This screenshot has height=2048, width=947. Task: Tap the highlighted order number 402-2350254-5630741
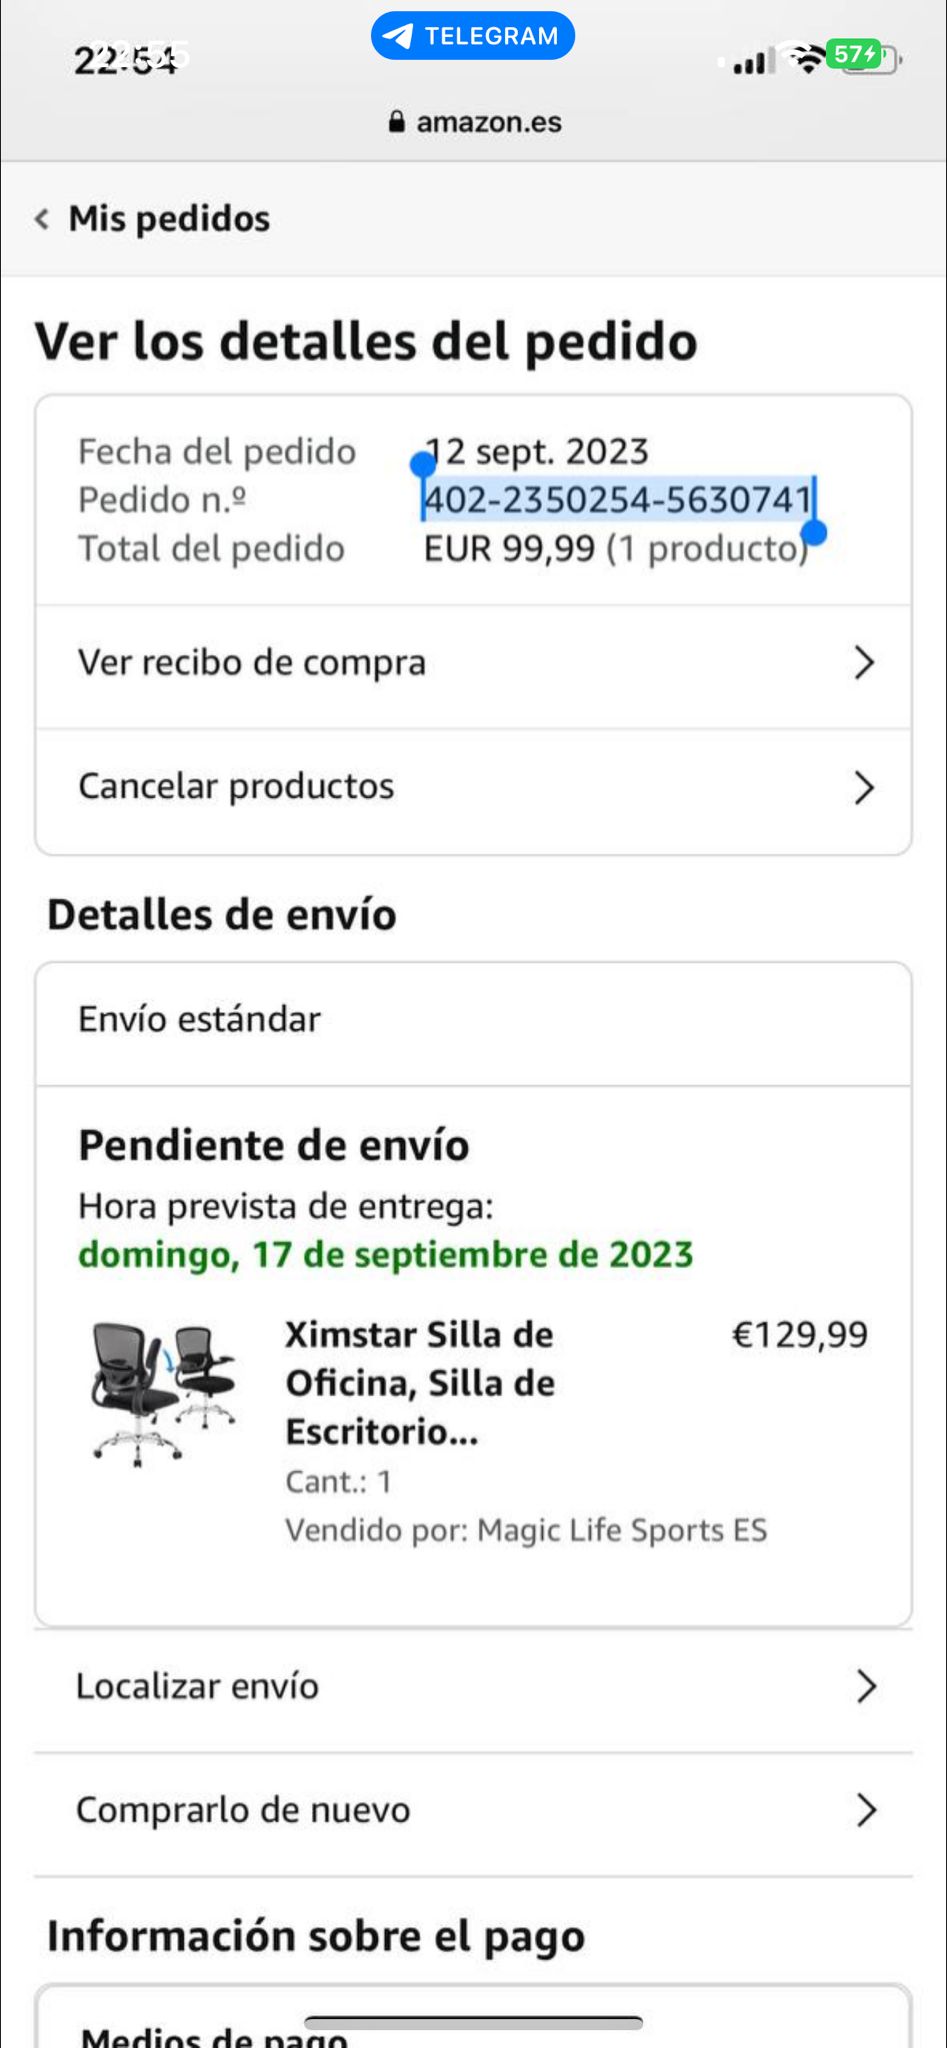pyautogui.click(x=617, y=499)
